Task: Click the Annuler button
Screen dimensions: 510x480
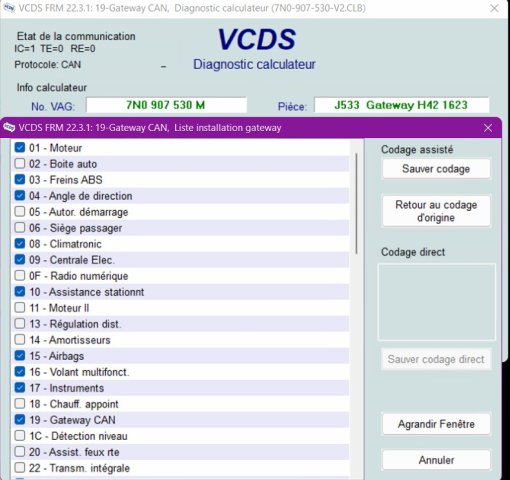Action: click(x=436, y=460)
